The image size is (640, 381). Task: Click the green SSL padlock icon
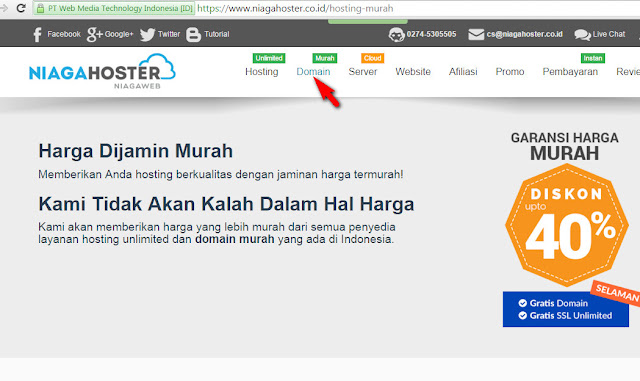[40, 8]
